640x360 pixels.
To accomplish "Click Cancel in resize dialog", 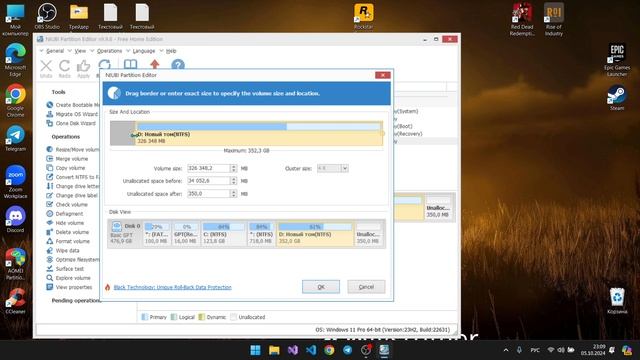I will (366, 287).
